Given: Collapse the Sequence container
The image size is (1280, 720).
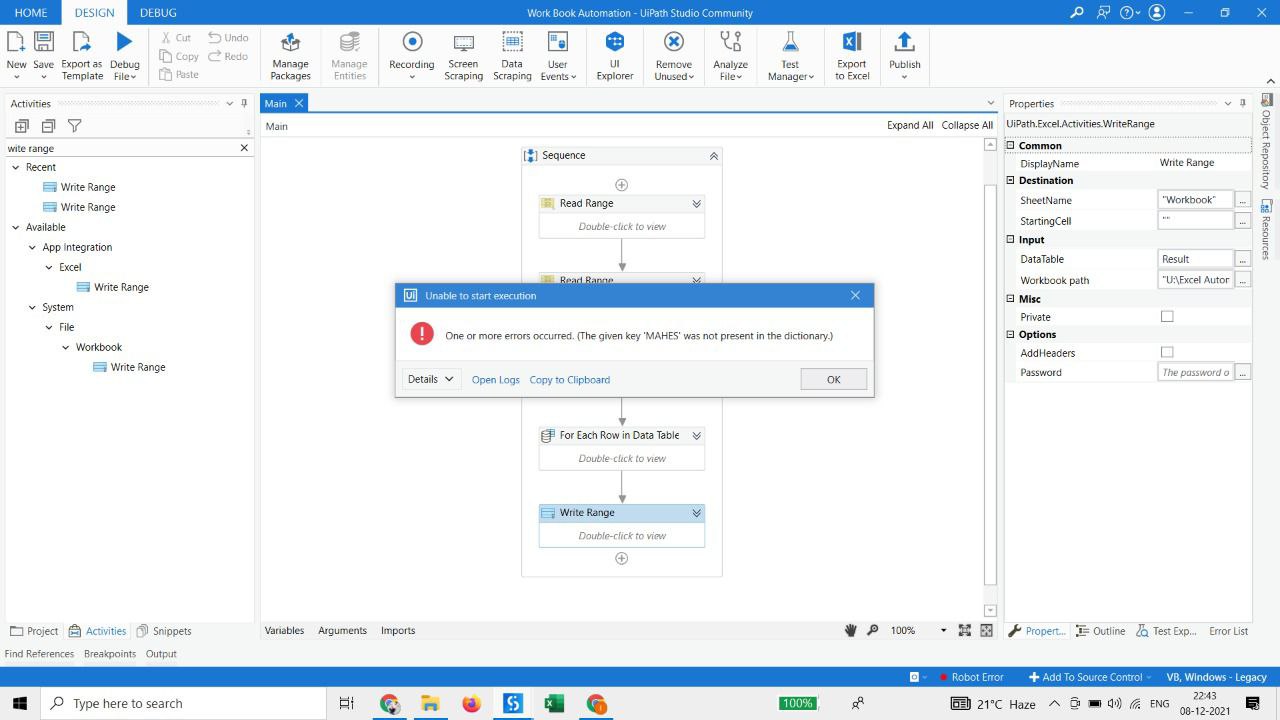Looking at the screenshot, I should pos(713,156).
